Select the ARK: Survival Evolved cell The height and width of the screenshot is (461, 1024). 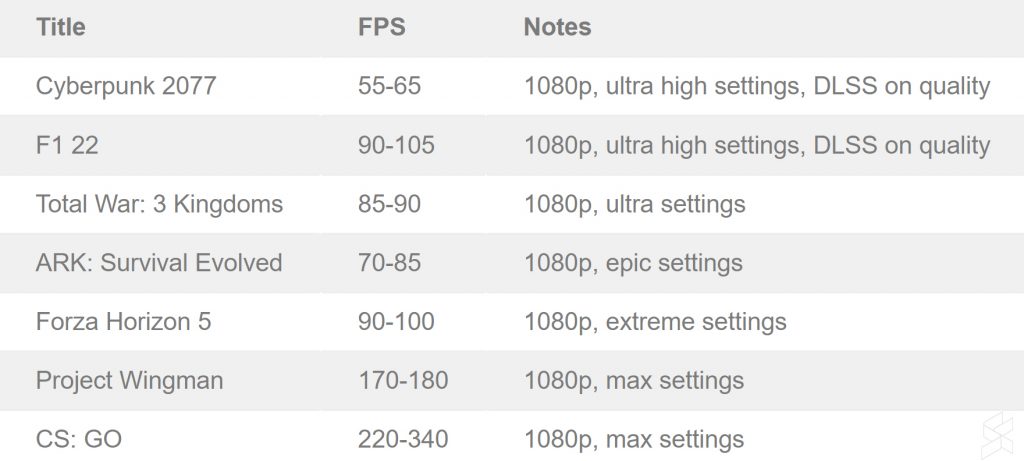(x=159, y=263)
